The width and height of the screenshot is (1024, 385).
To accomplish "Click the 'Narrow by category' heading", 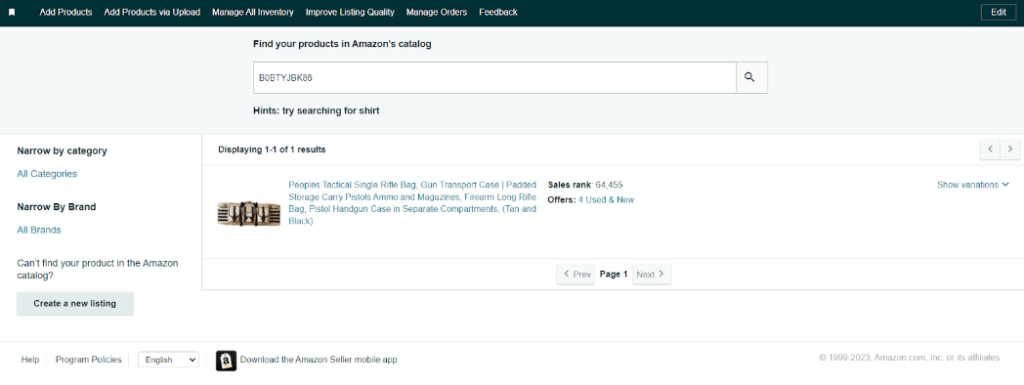I will 62,151.
